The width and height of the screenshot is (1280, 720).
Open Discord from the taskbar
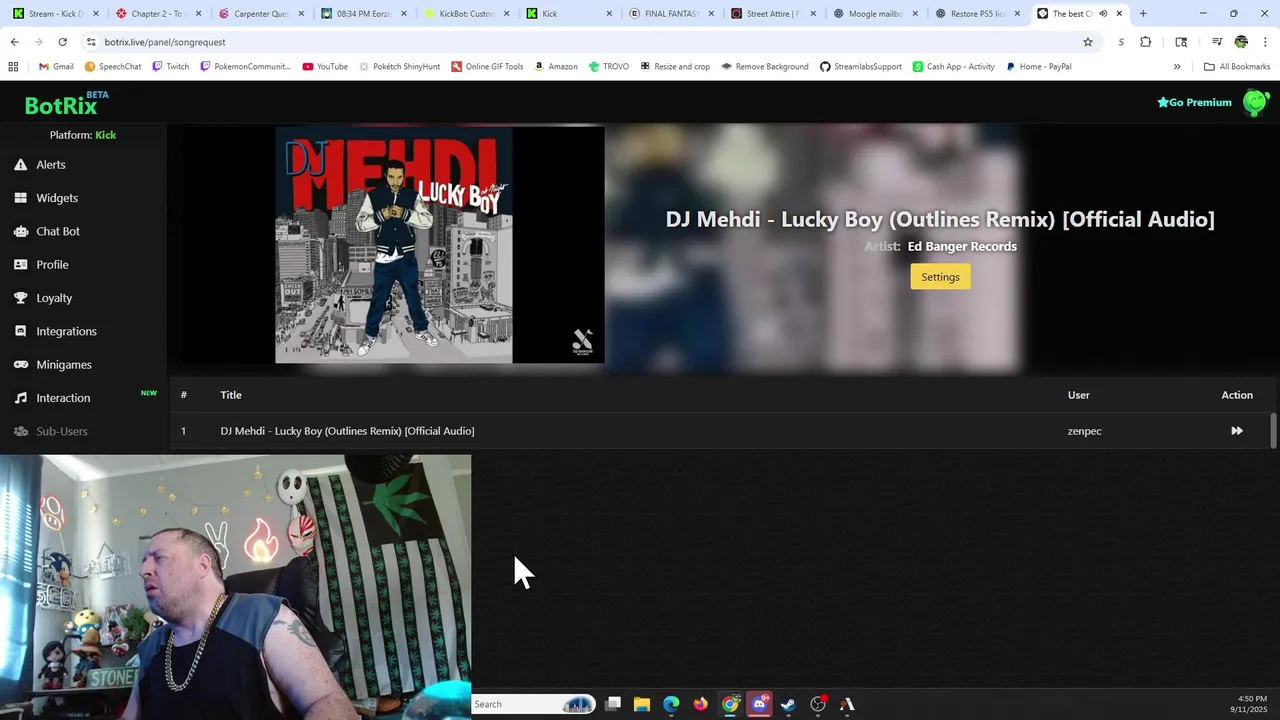[x=759, y=704]
